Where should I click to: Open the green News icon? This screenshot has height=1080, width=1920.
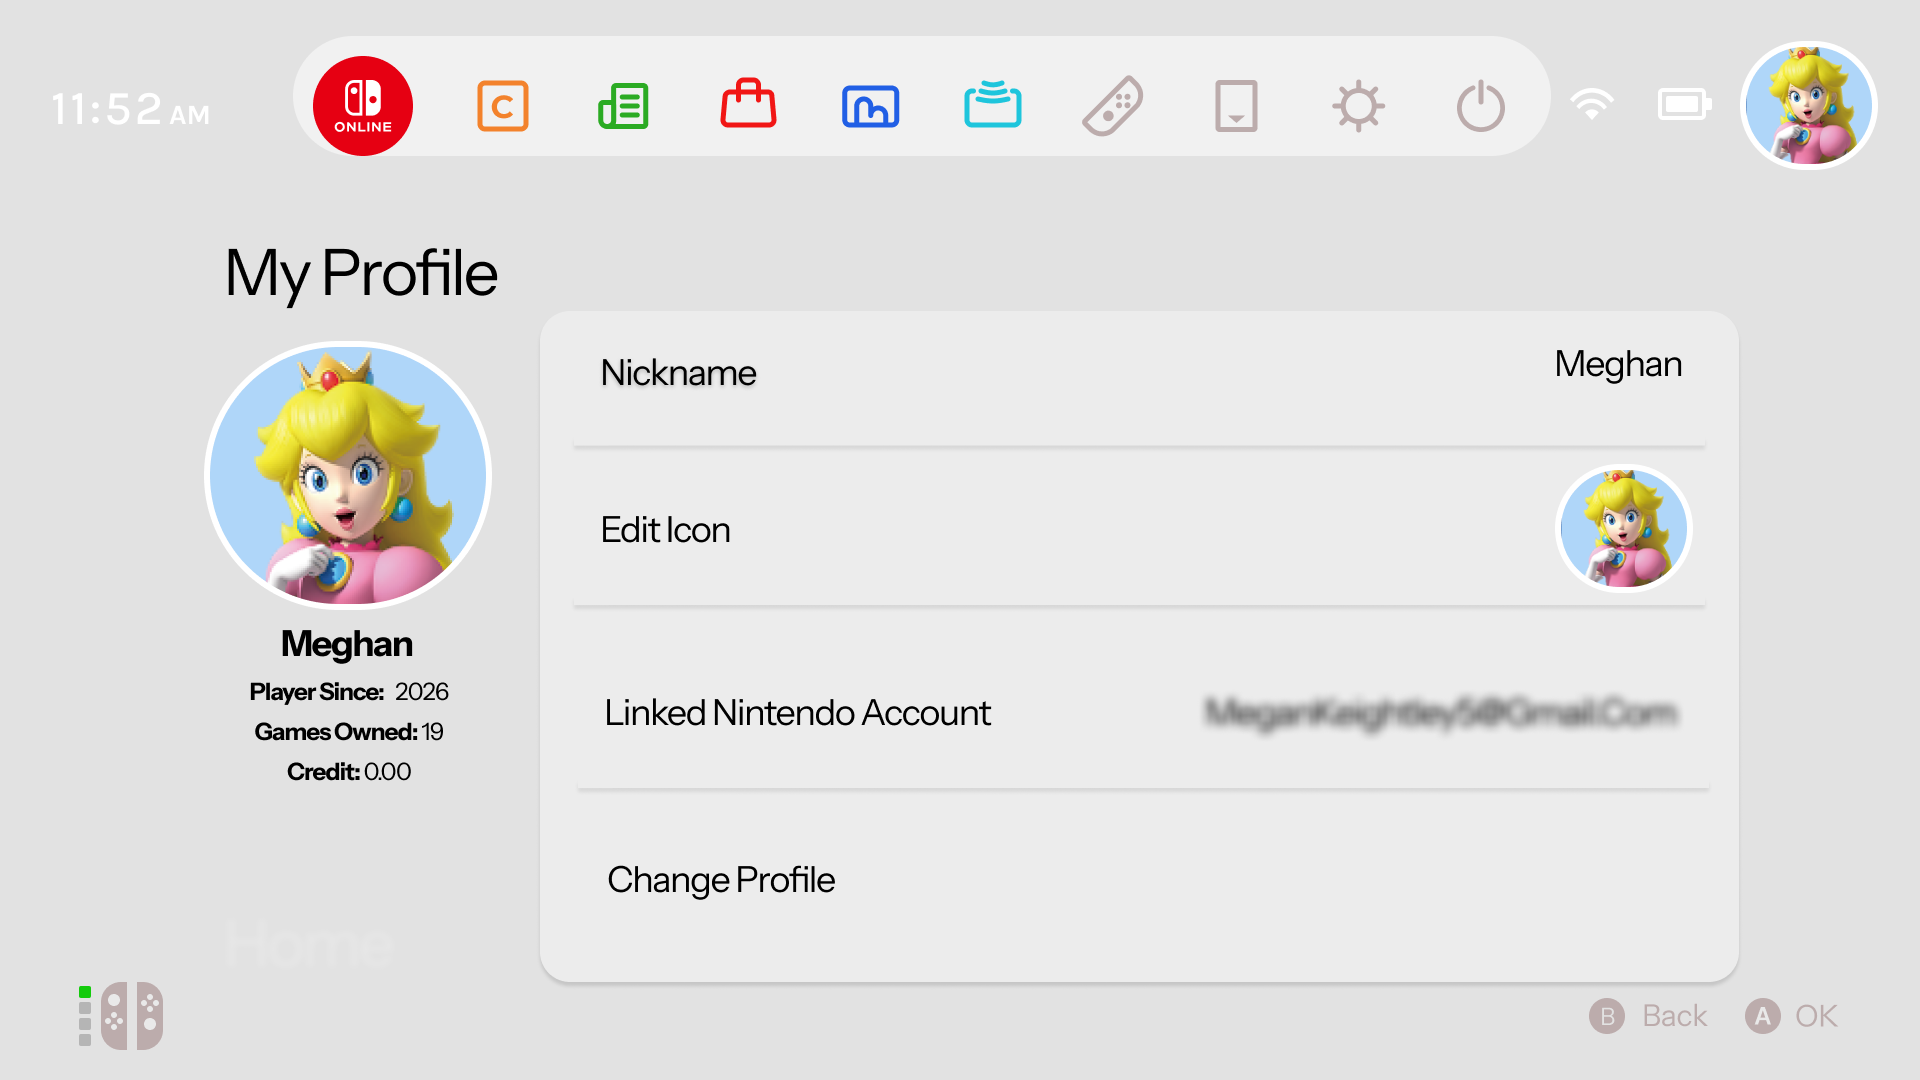point(624,106)
